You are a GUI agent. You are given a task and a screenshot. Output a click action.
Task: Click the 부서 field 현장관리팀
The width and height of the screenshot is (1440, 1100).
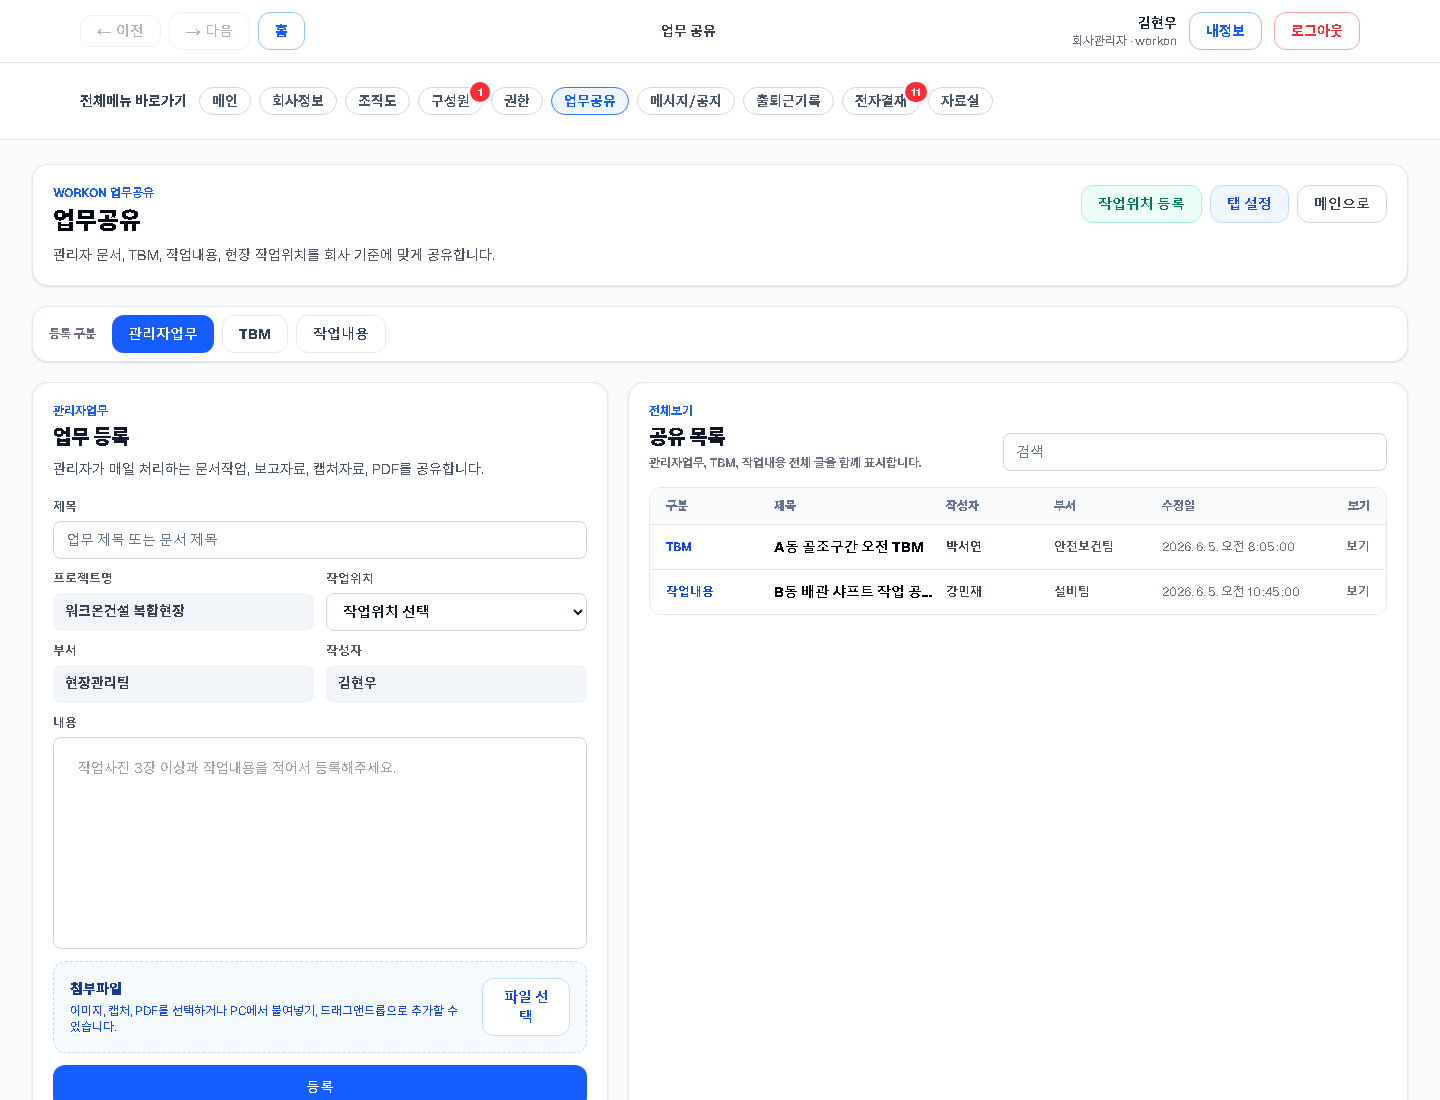(x=183, y=684)
